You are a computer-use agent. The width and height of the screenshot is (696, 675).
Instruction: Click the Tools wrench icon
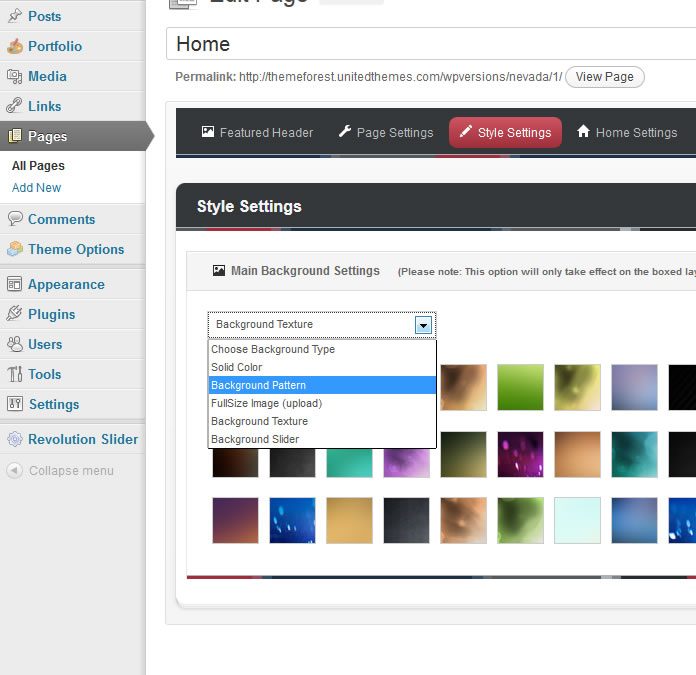tap(15, 374)
